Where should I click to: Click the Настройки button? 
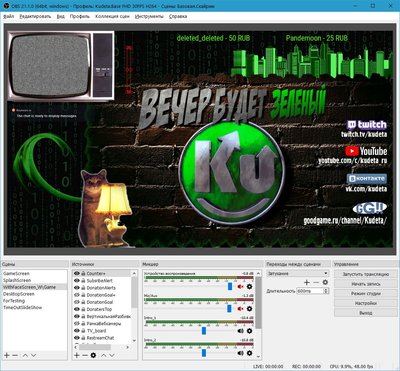pyautogui.click(x=366, y=303)
